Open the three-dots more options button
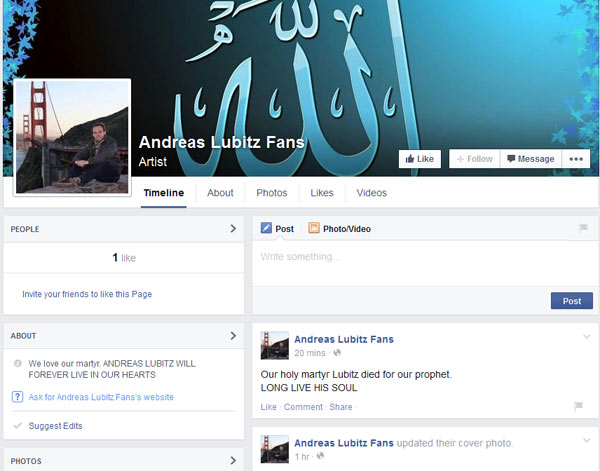 pos(575,159)
